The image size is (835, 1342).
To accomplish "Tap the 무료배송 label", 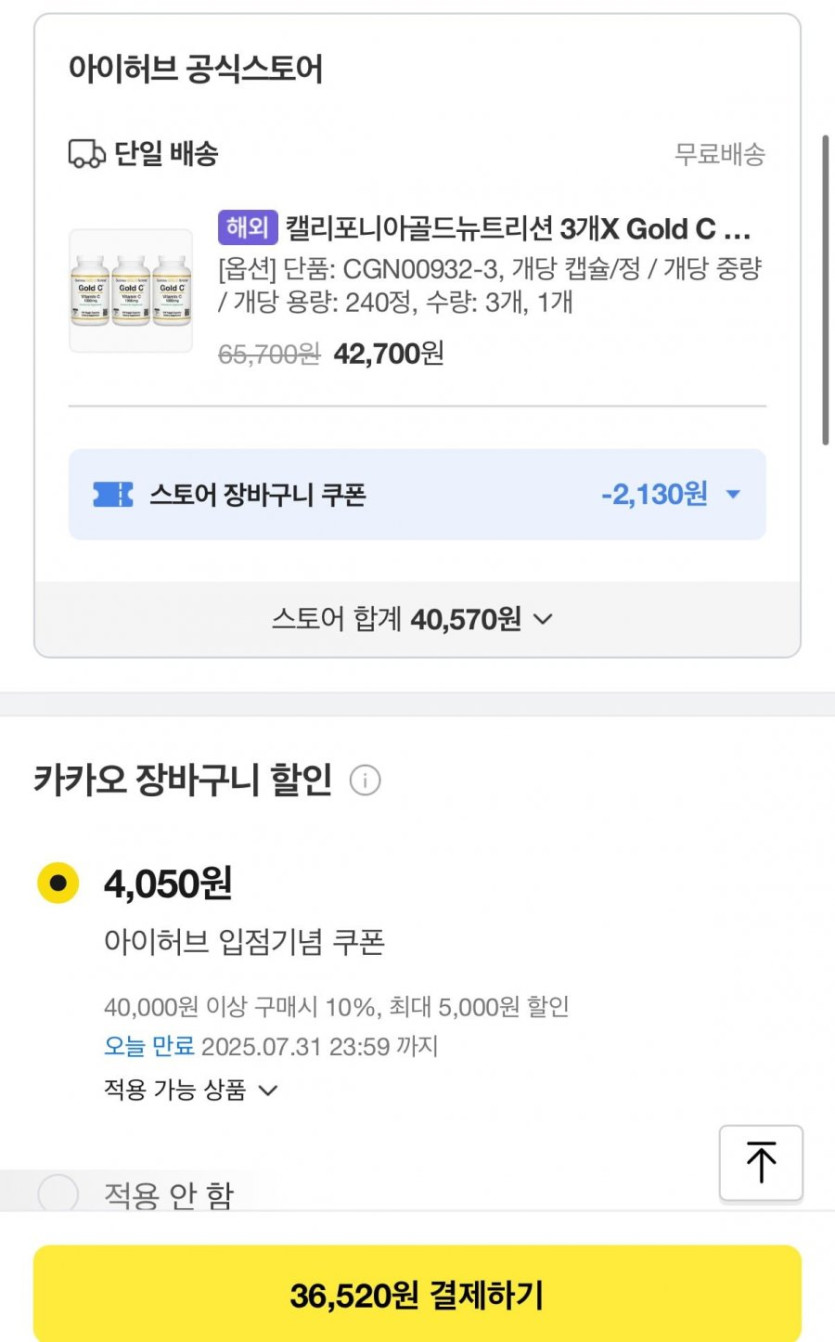I will click(x=720, y=154).
